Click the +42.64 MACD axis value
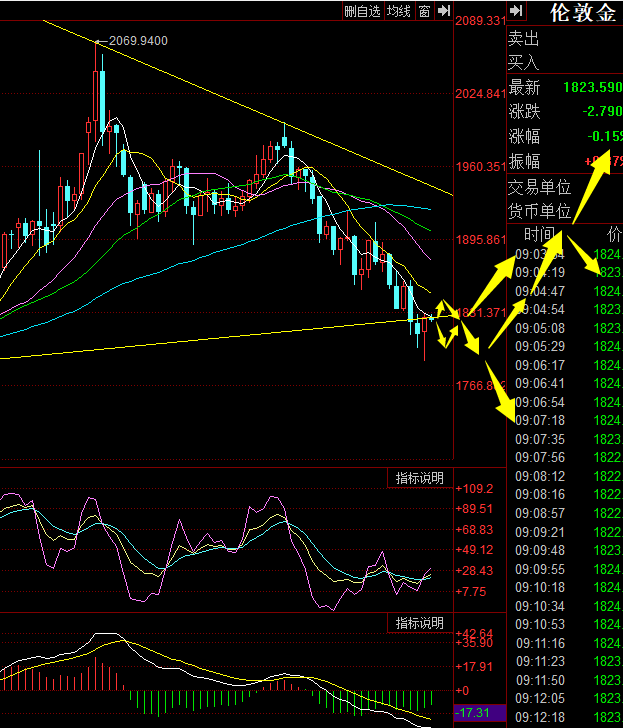 [x=474, y=633]
